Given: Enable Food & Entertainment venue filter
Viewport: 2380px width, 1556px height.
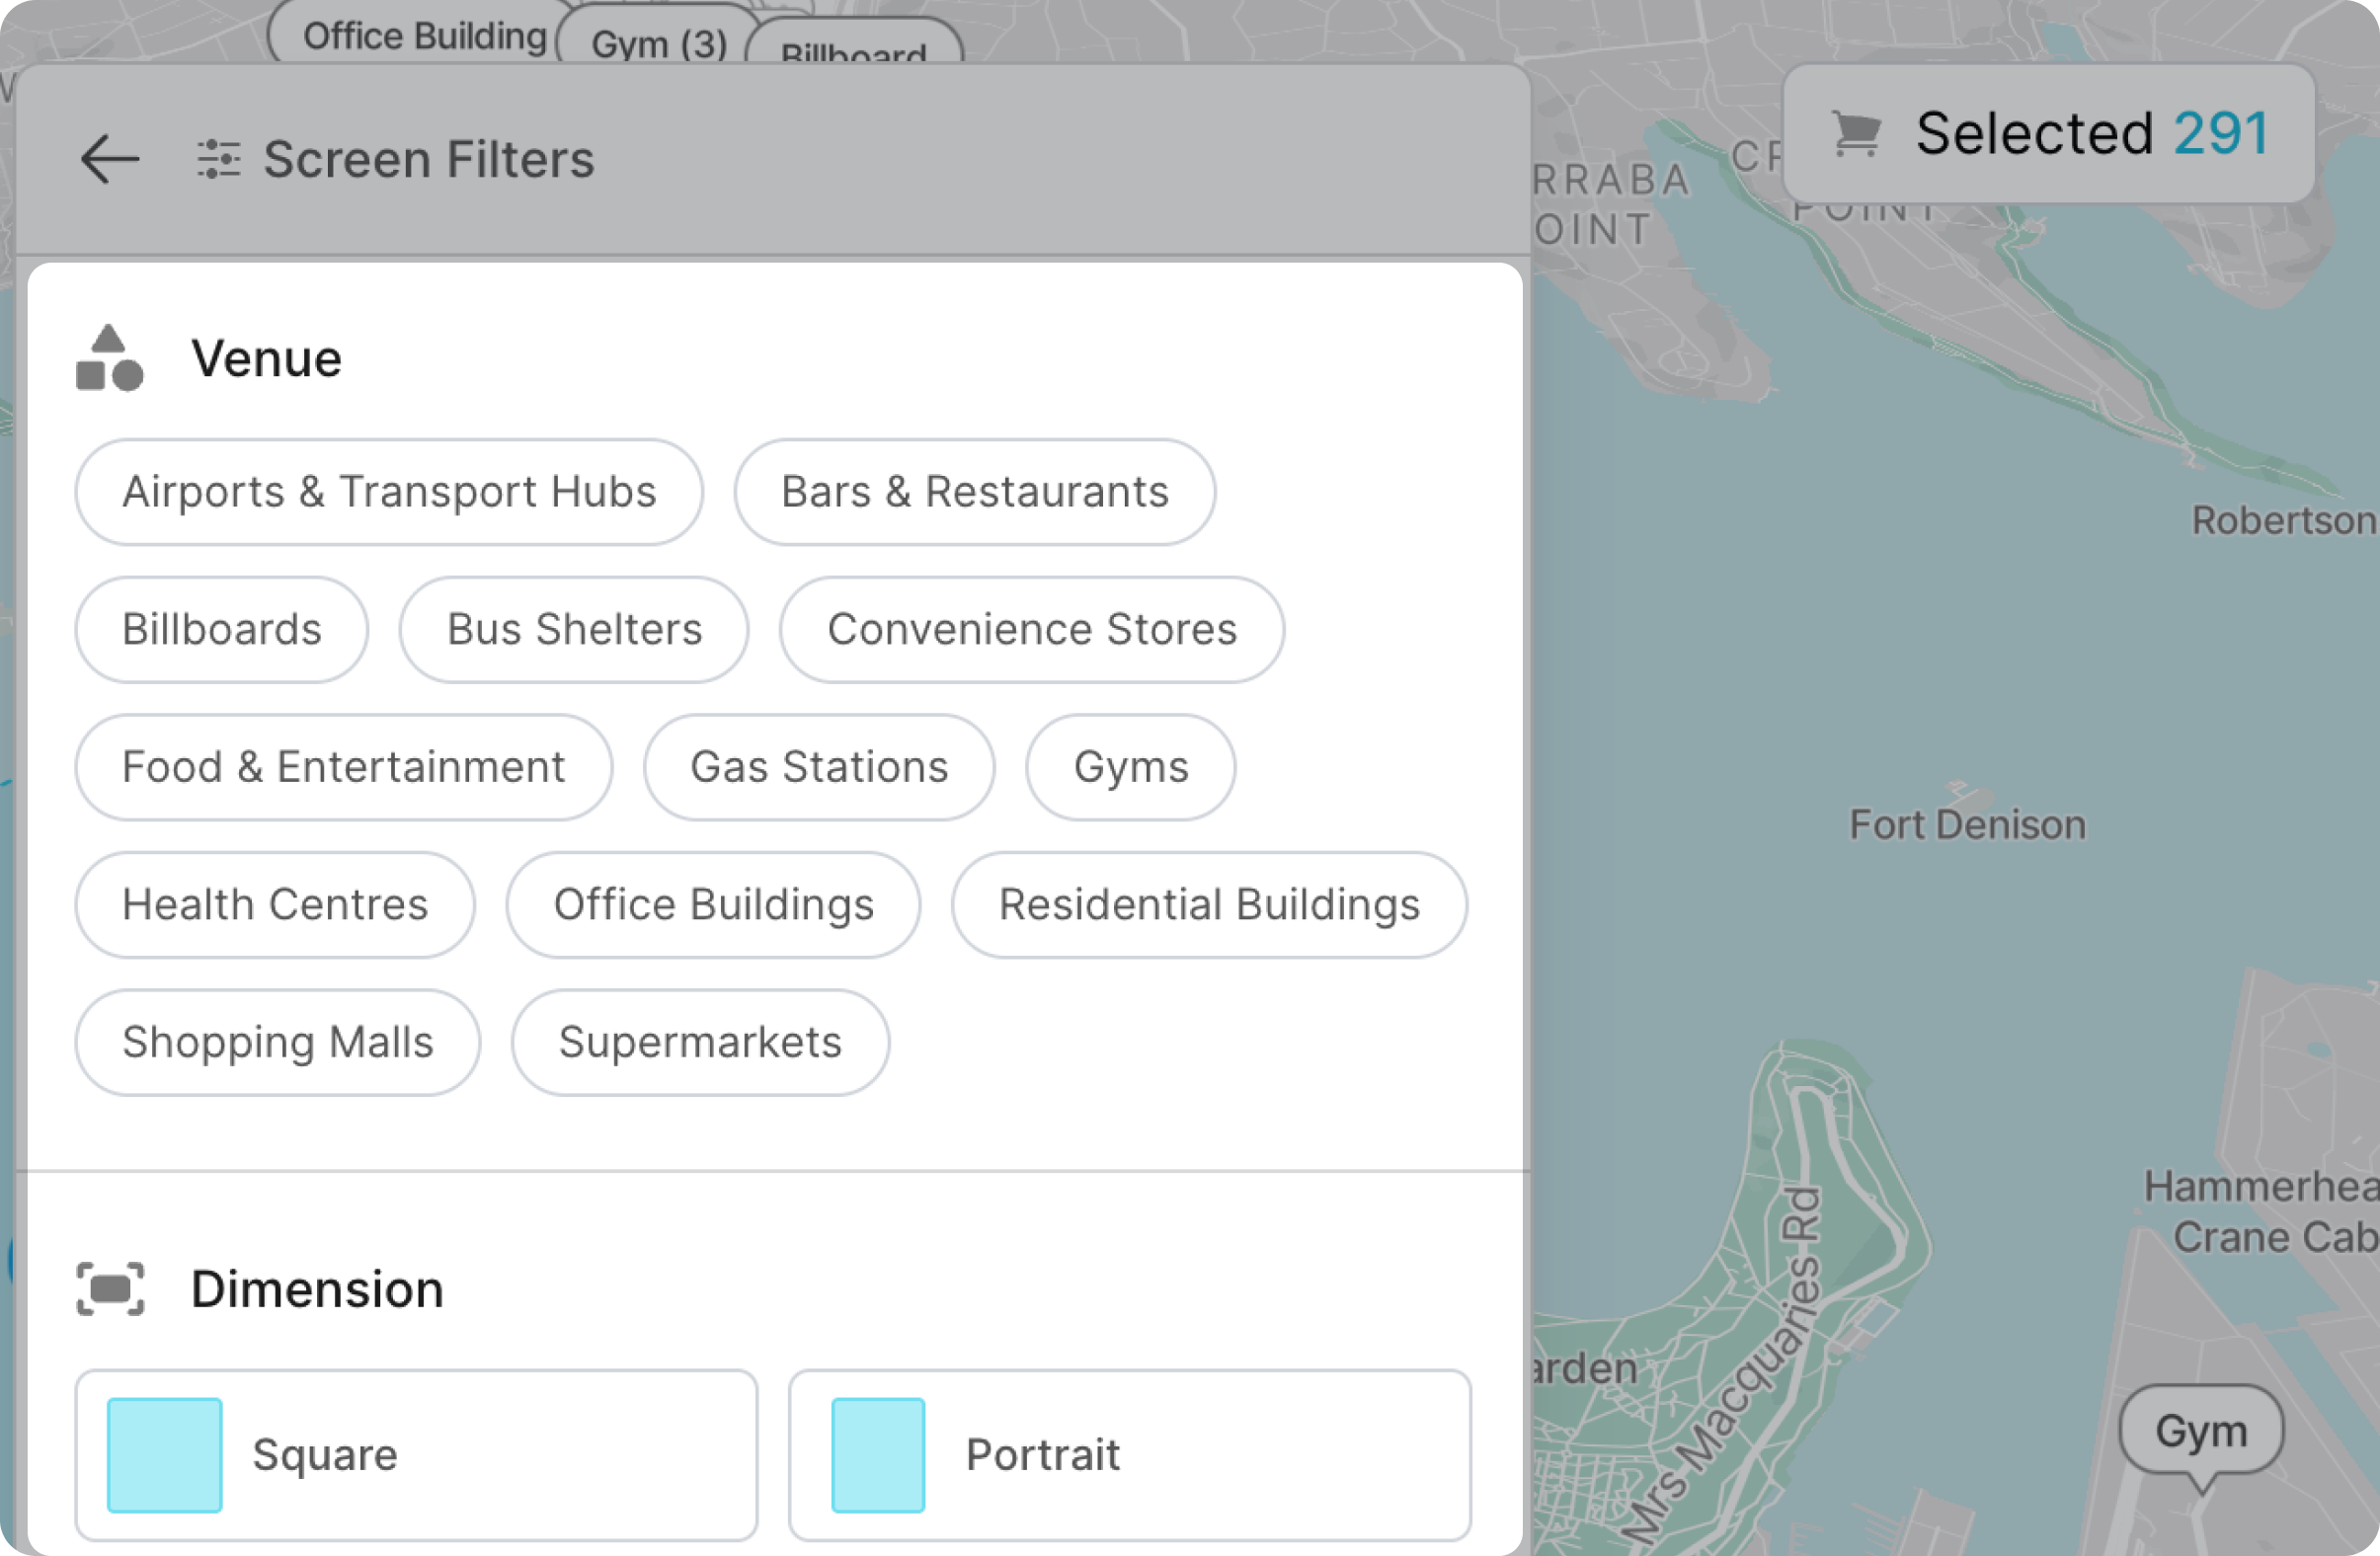Looking at the screenshot, I should point(344,768).
